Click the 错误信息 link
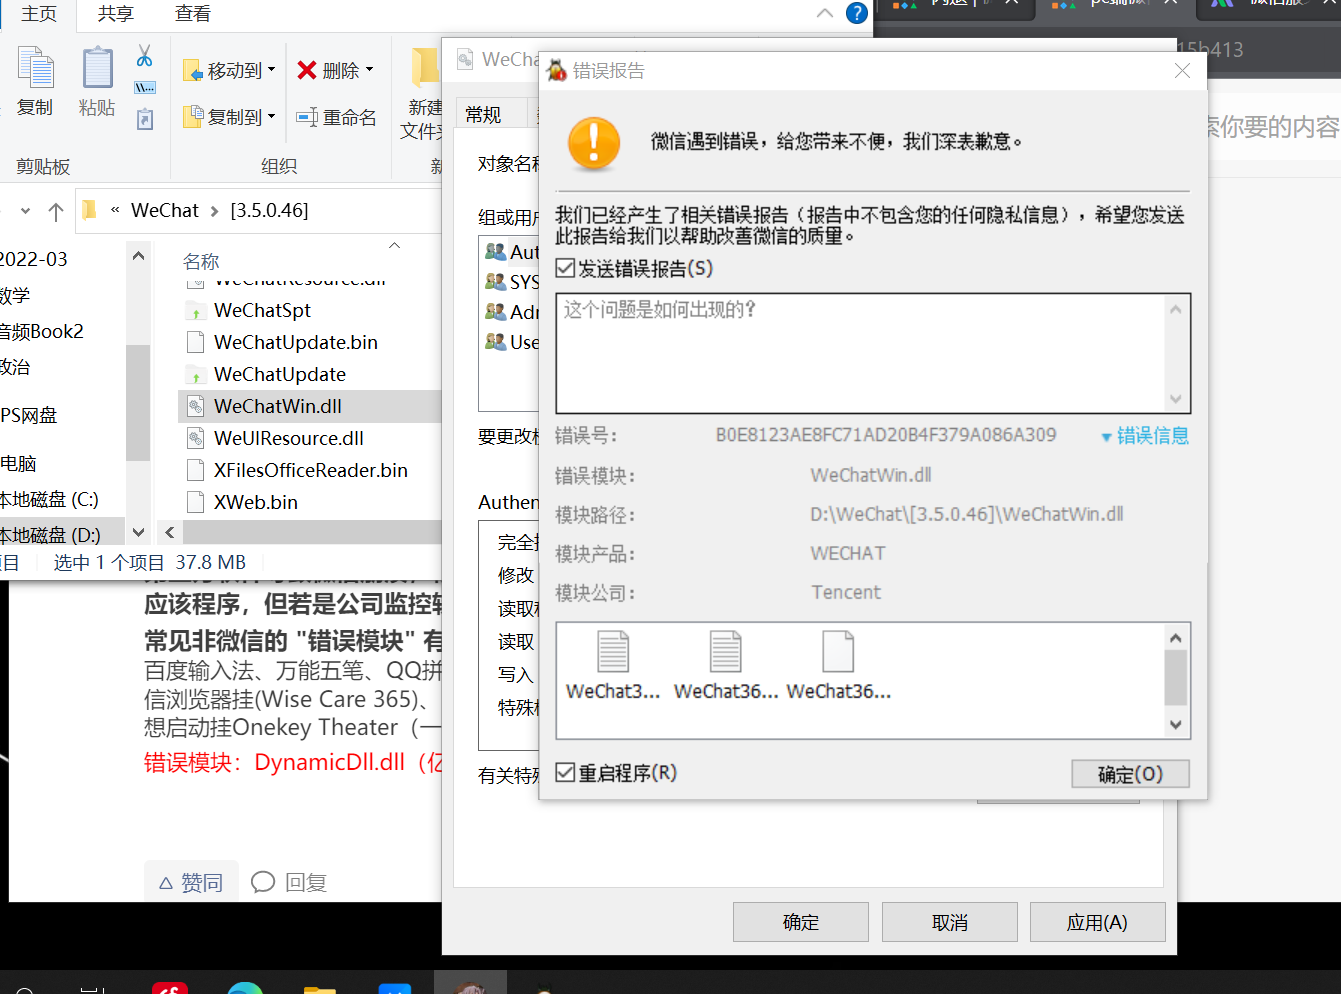This screenshot has width=1341, height=994. point(1153,436)
